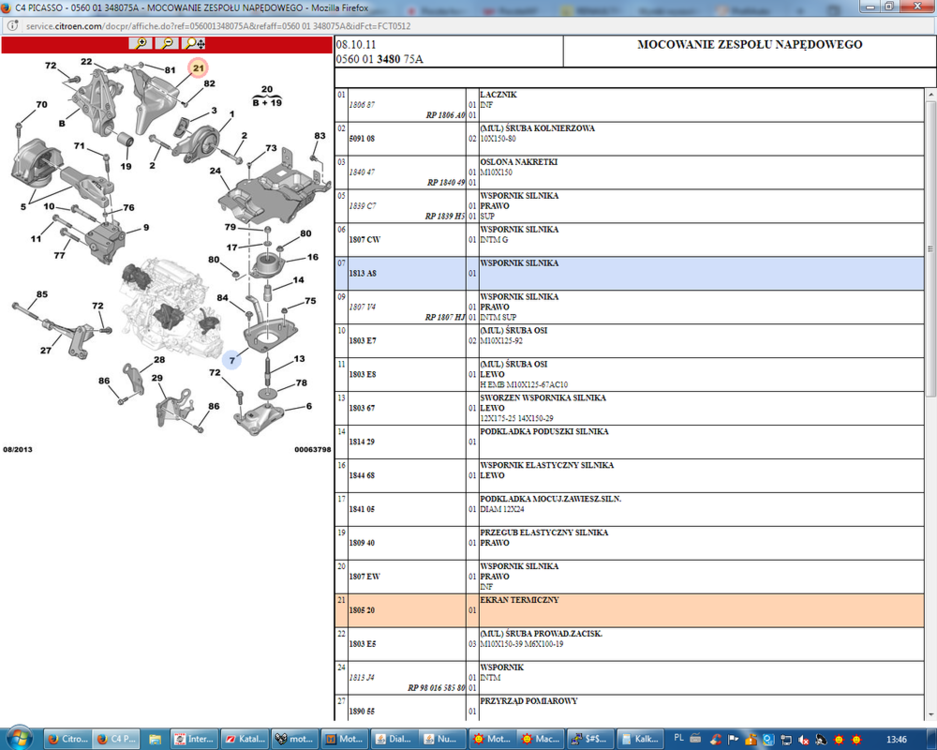
Task: Click callout number 29 on the diagram
Action: point(157,378)
